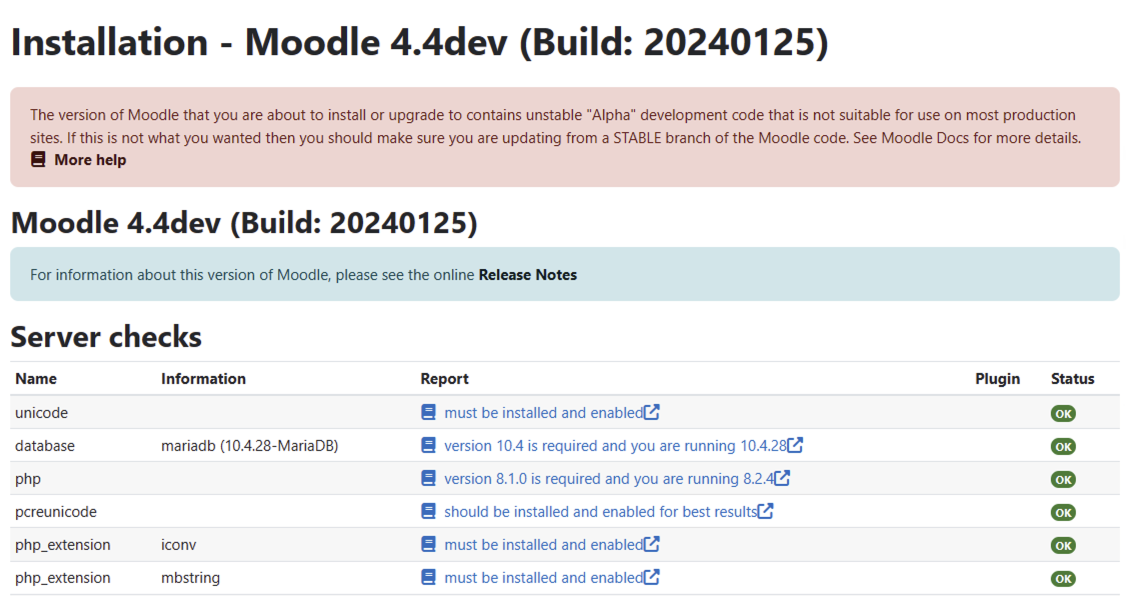Click the Status column header
The image size is (1138, 596).
[1073, 379]
